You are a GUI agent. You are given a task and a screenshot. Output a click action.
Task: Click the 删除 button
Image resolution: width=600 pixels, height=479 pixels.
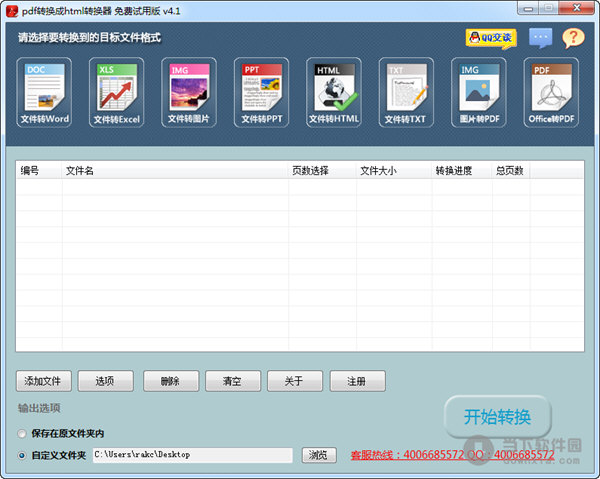[x=171, y=381]
